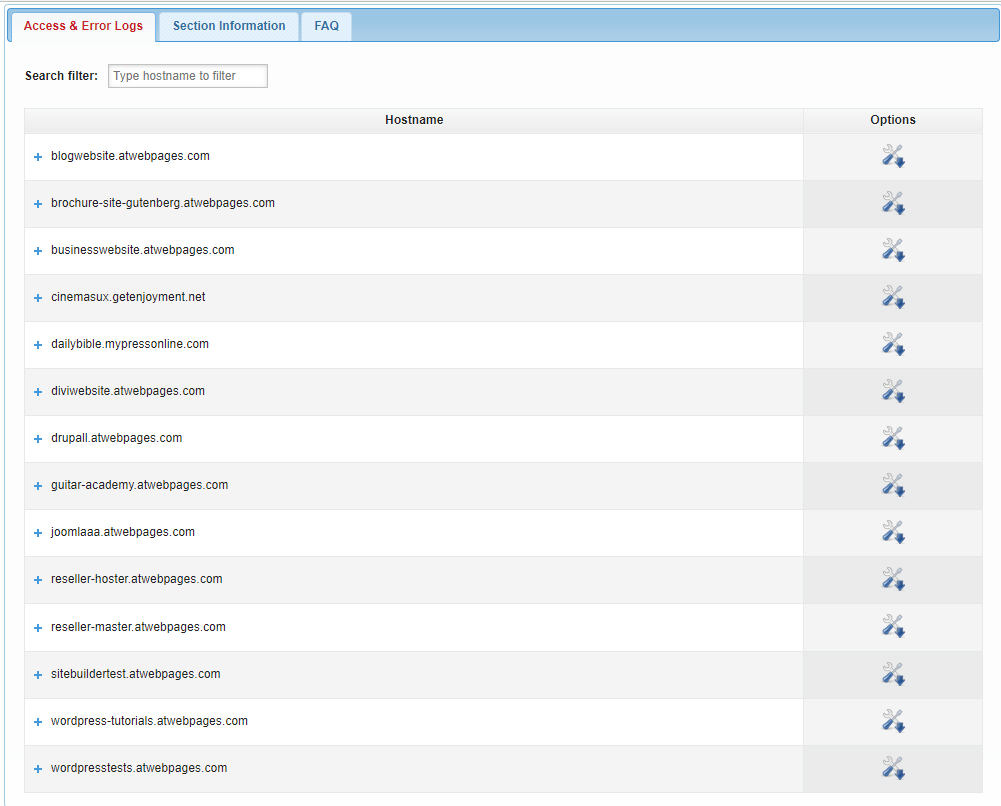Open the FAQ tab
1001x806 pixels.
[x=326, y=26]
